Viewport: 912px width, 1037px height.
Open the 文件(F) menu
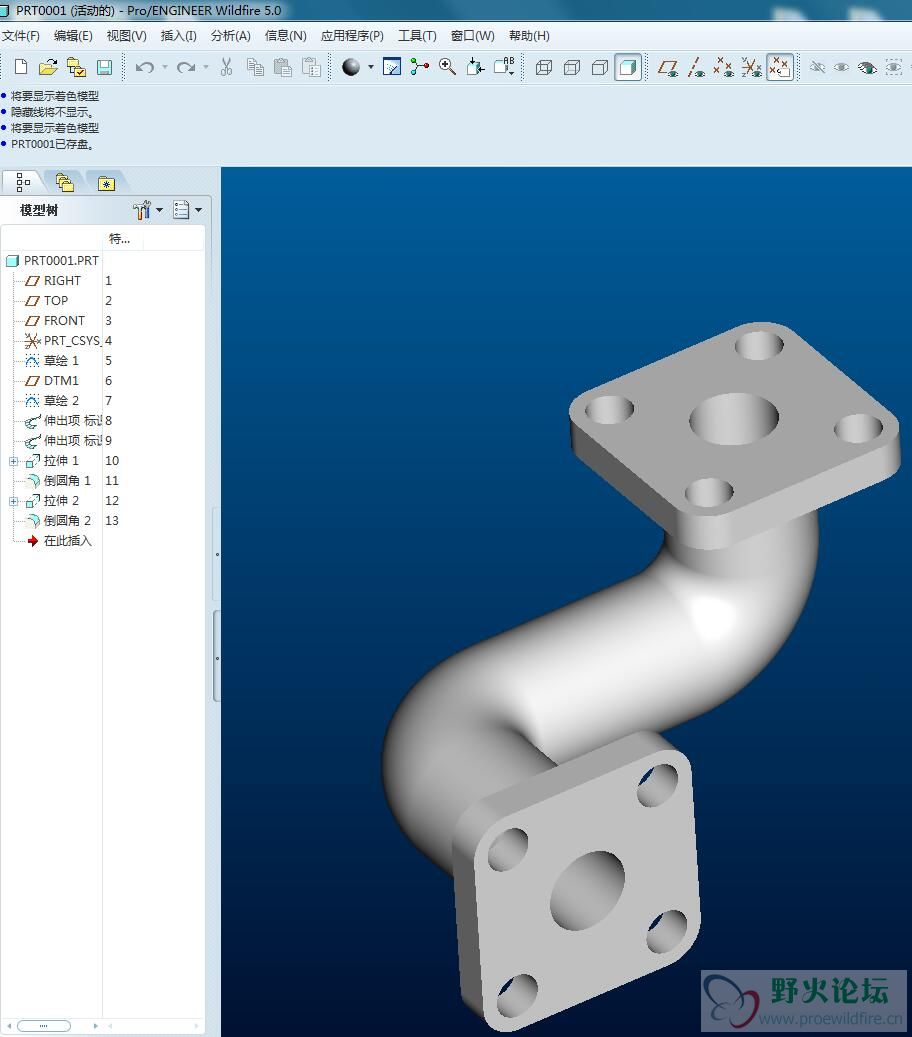click(21, 35)
